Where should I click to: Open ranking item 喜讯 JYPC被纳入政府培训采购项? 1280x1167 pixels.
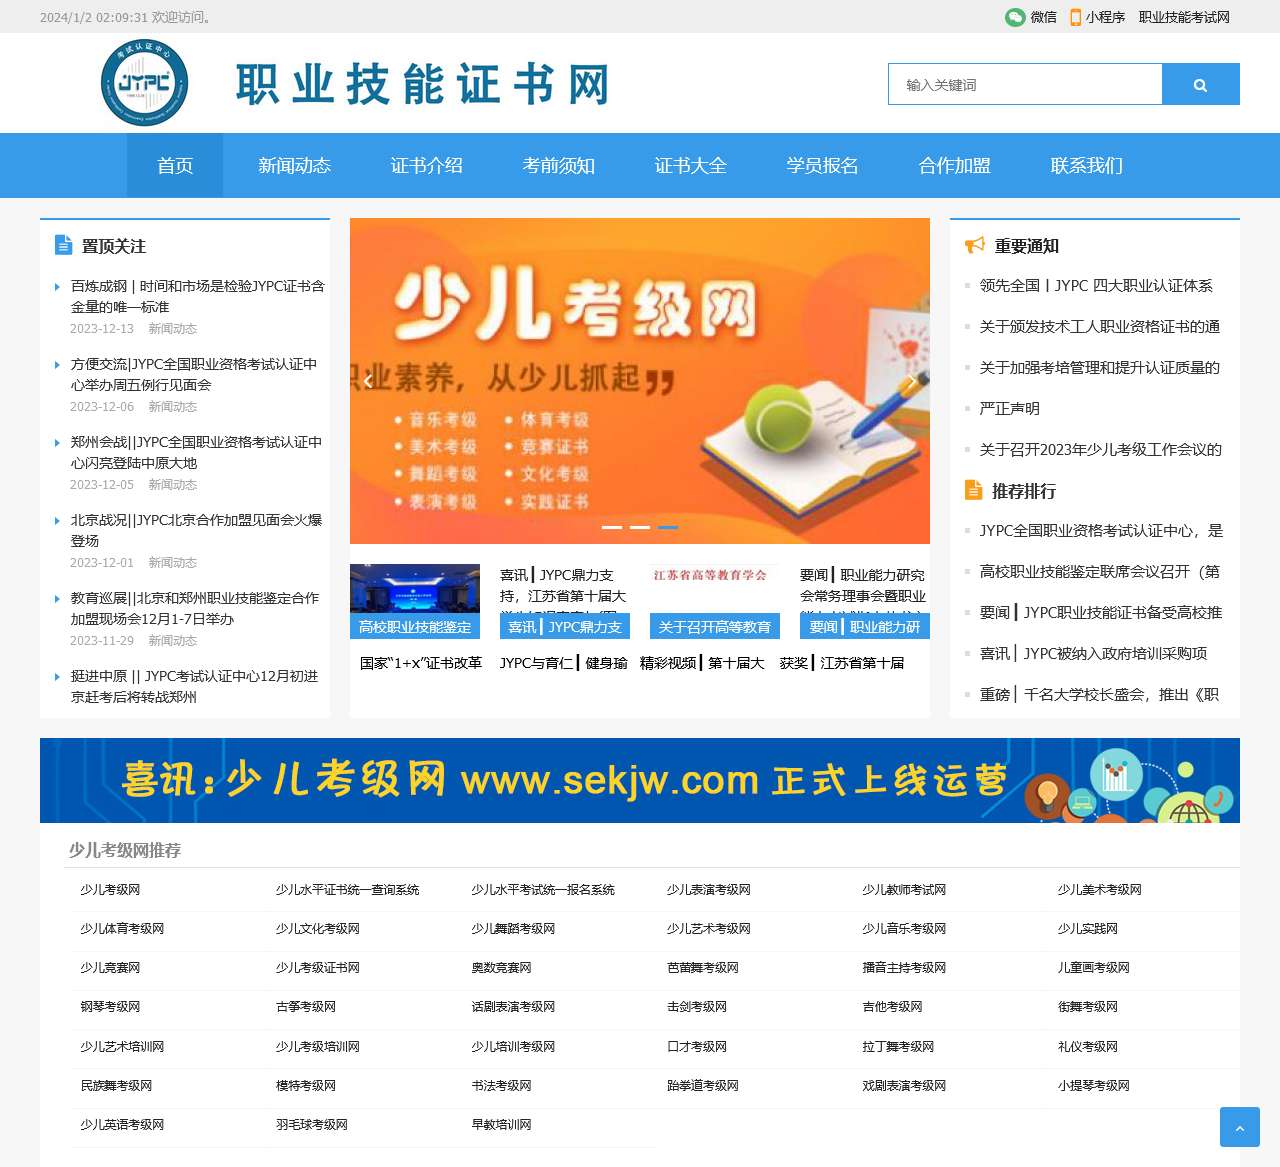point(1094,653)
